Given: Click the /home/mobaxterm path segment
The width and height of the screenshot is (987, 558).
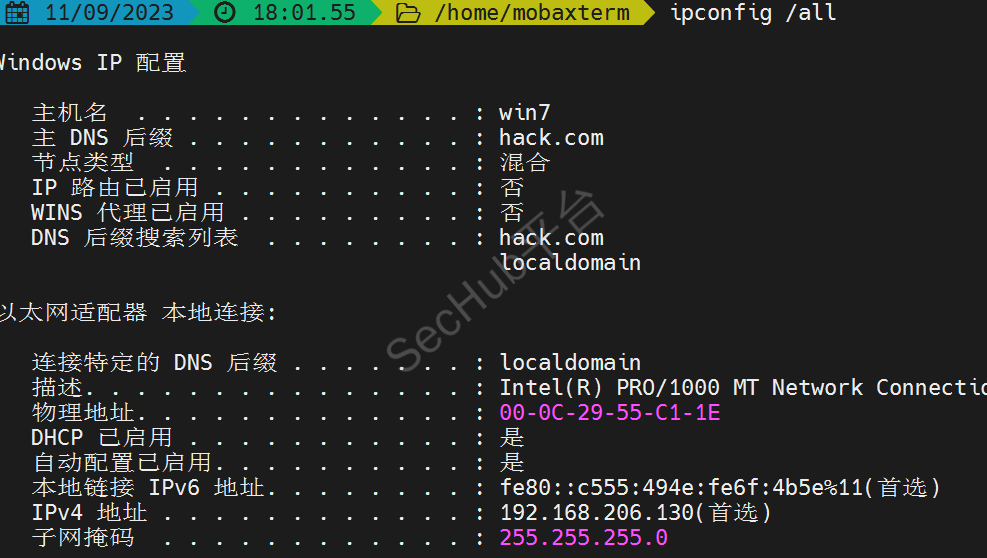Looking at the screenshot, I should [532, 13].
